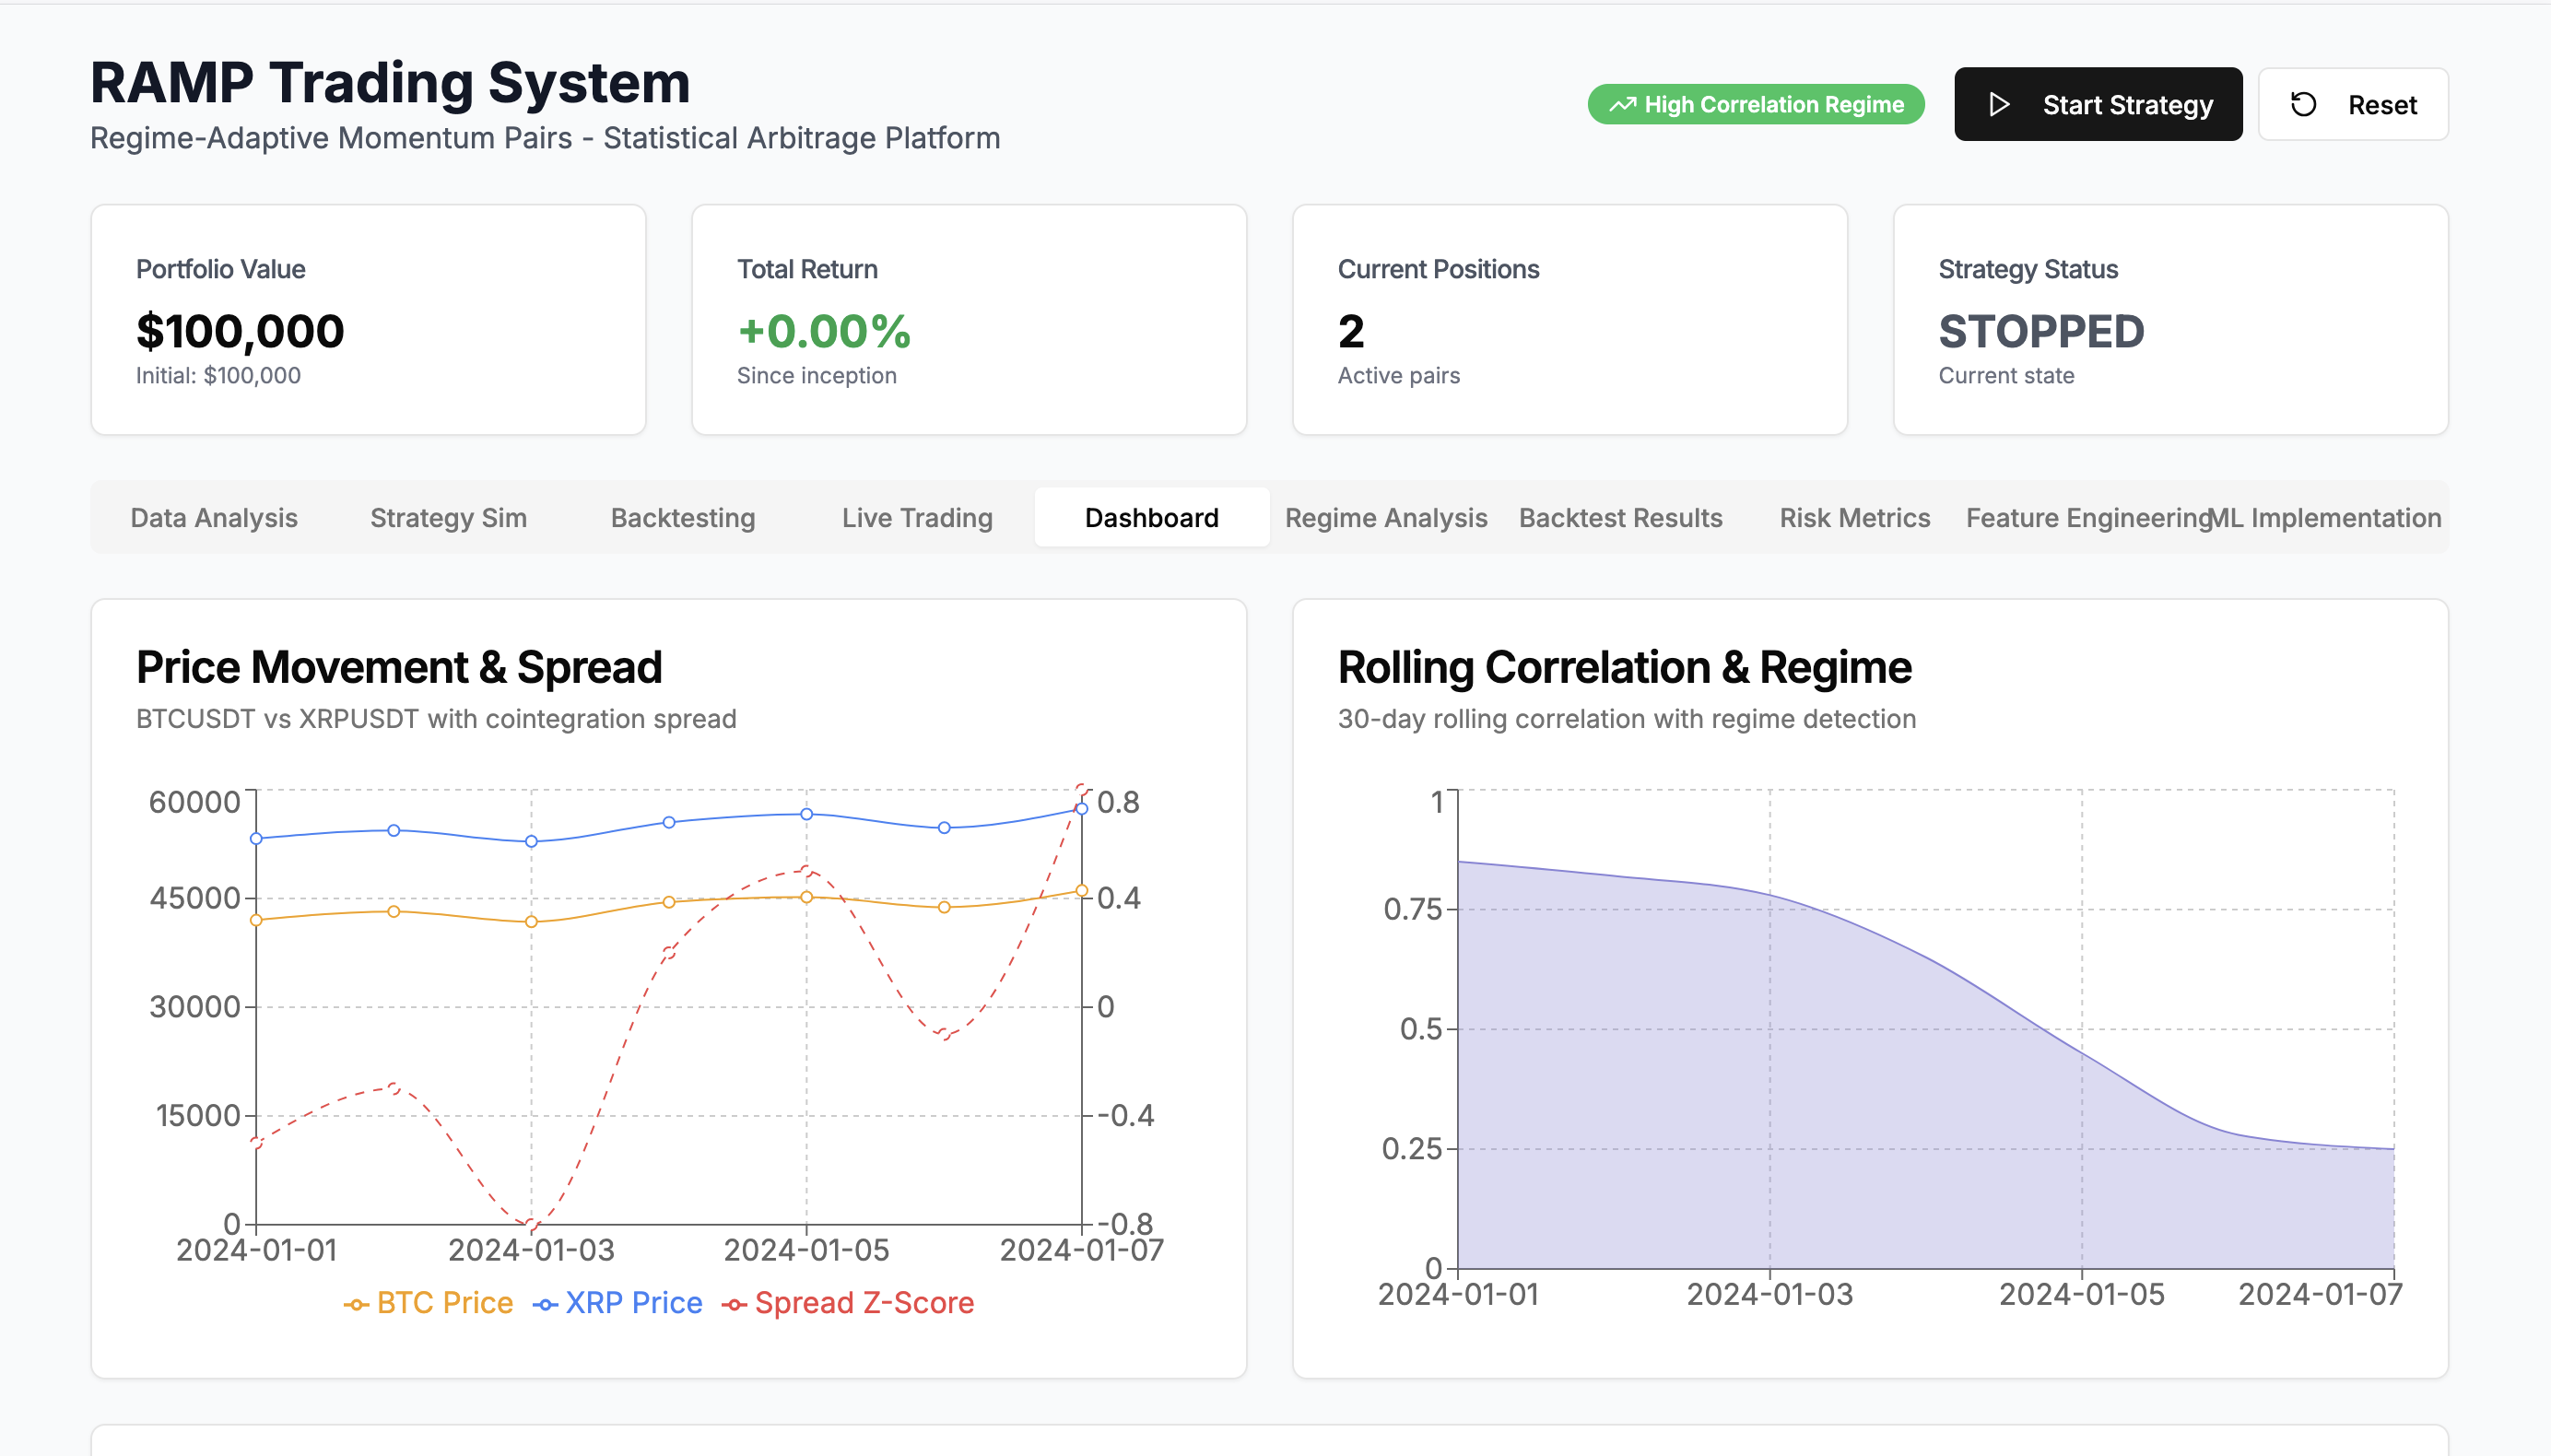
Task: Click the trend icon in High Correlation badge
Action: (x=1621, y=105)
